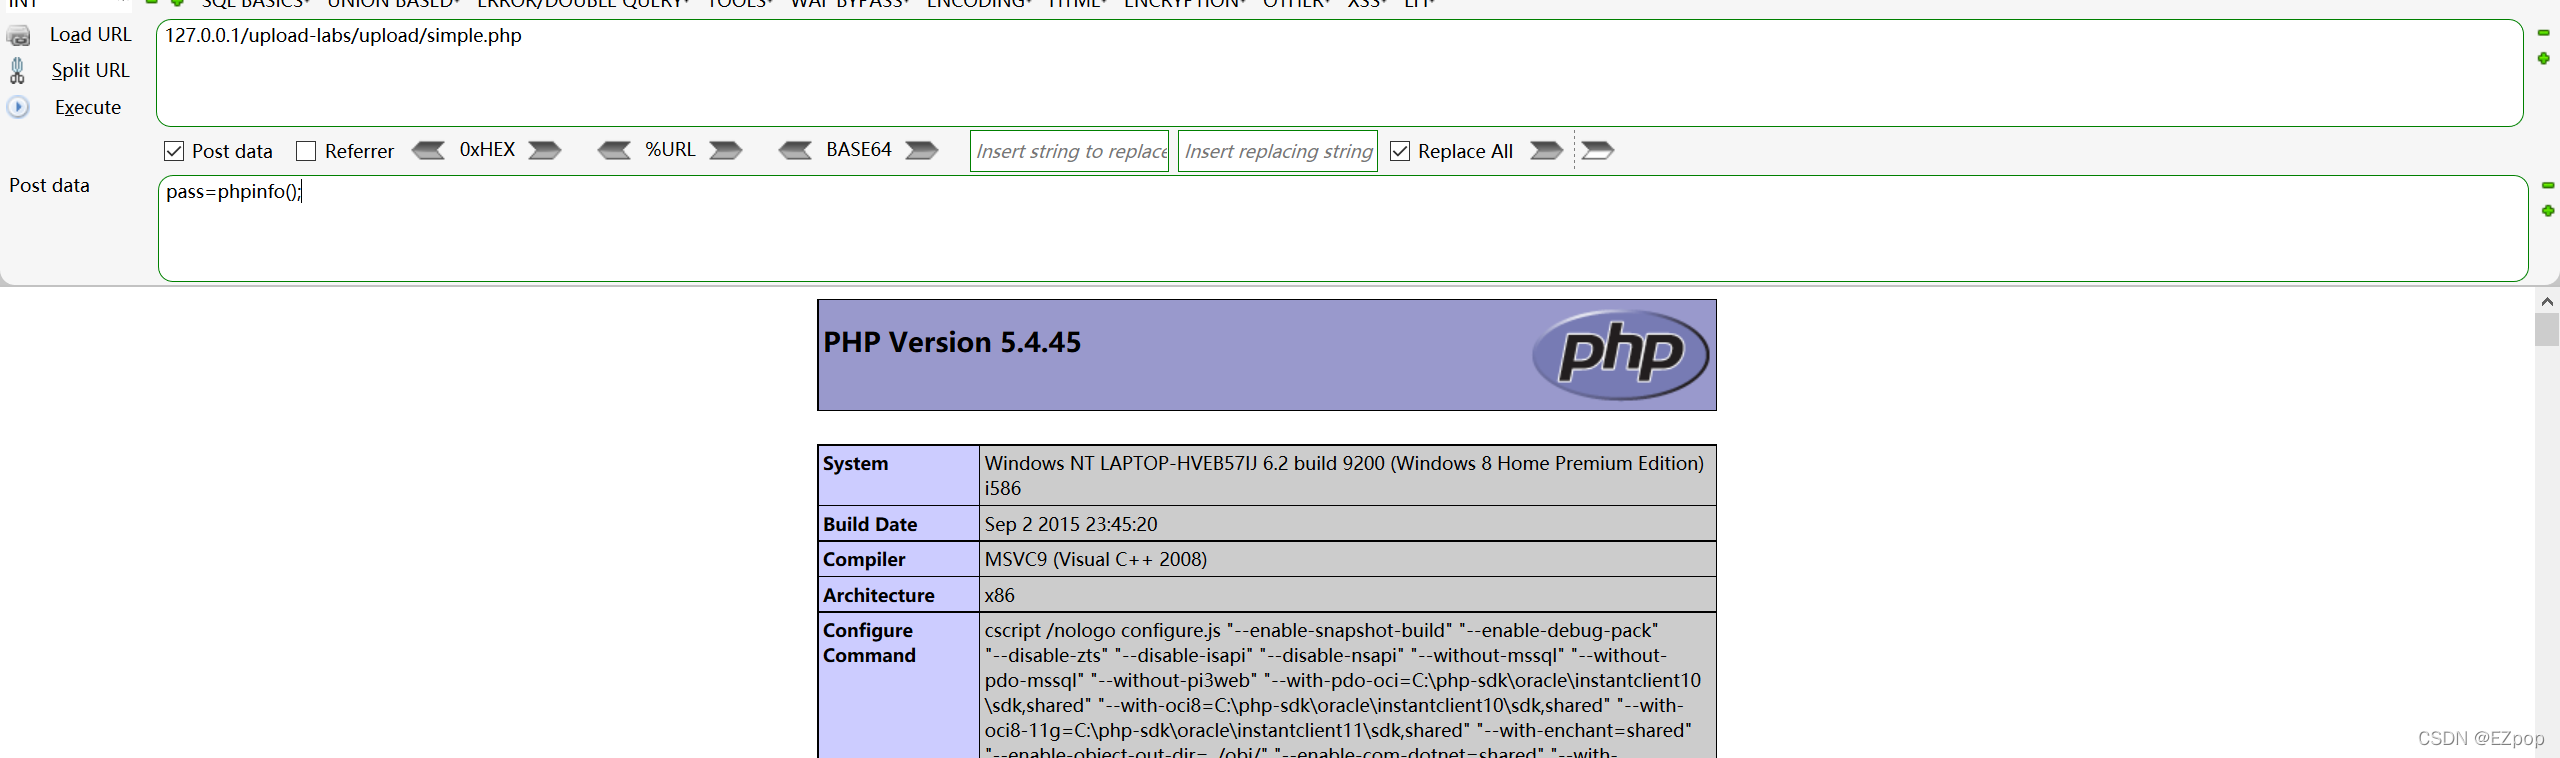
Task: Decode selection with the BASE64 left arrow
Action: click(796, 151)
